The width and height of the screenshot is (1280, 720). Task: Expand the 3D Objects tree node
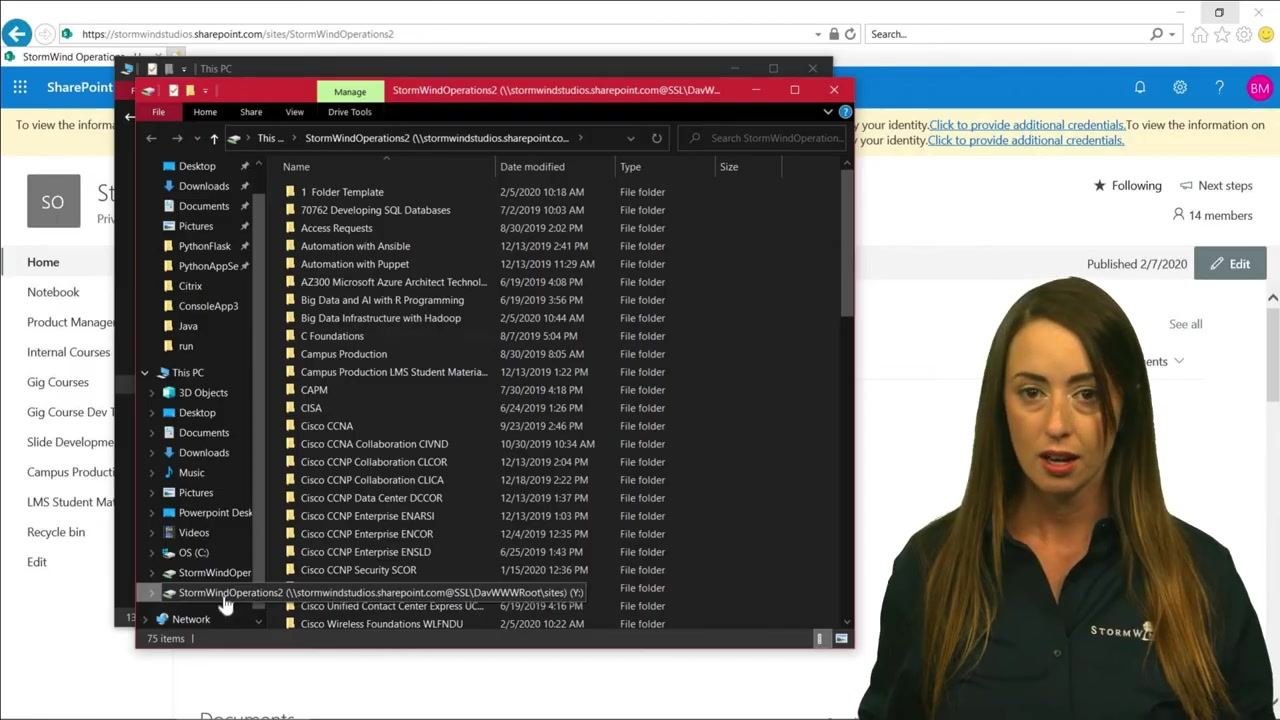coord(152,393)
